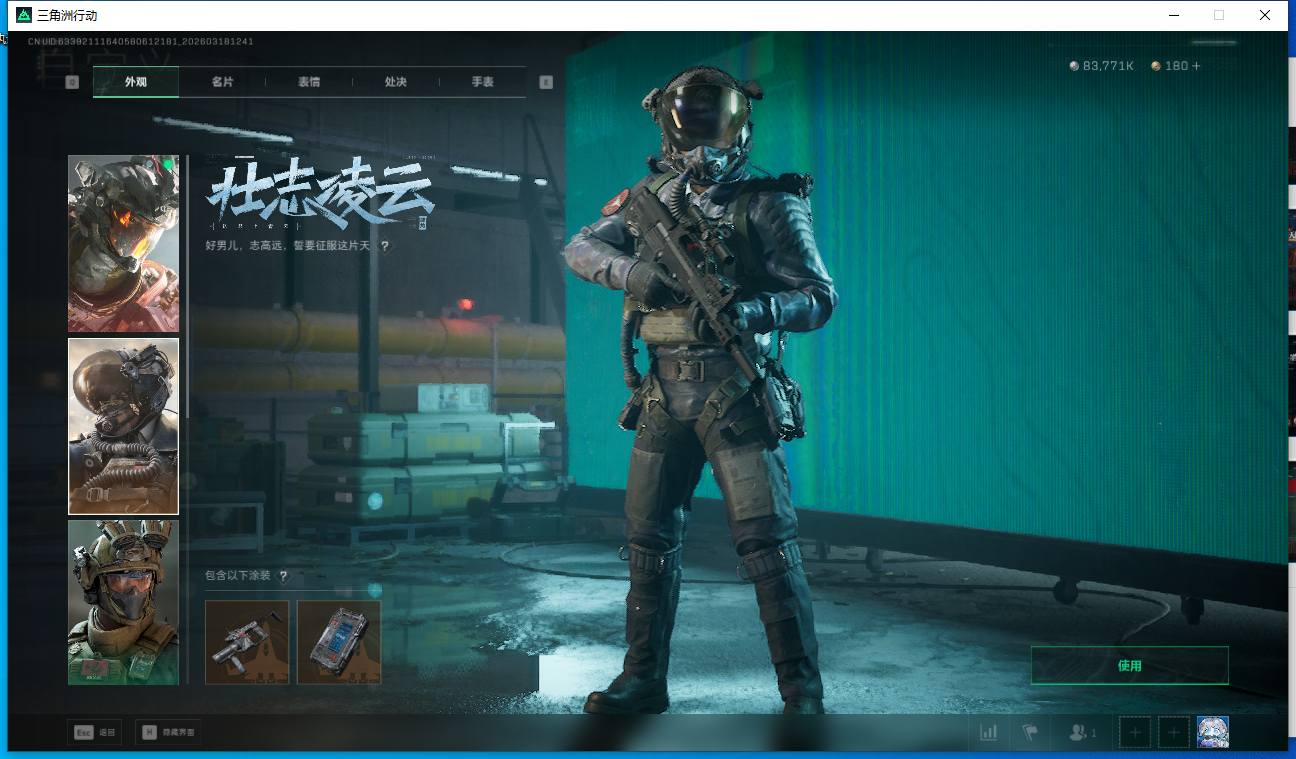This screenshot has width=1296, height=759.
Task: Click the 83,771K currency balance
Action: pyautogui.click(x=1102, y=66)
